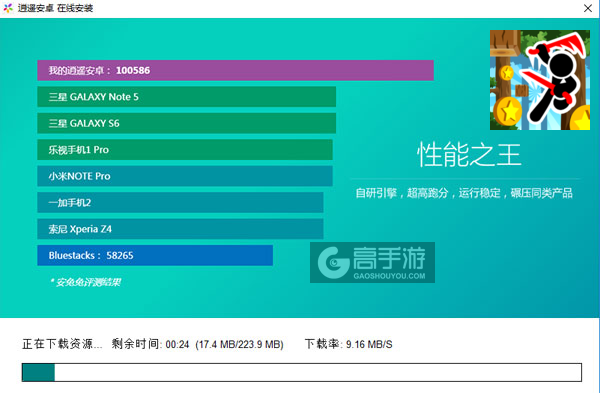
Task: Click the 剩余时间 00:24 readout
Action: (x=150, y=344)
